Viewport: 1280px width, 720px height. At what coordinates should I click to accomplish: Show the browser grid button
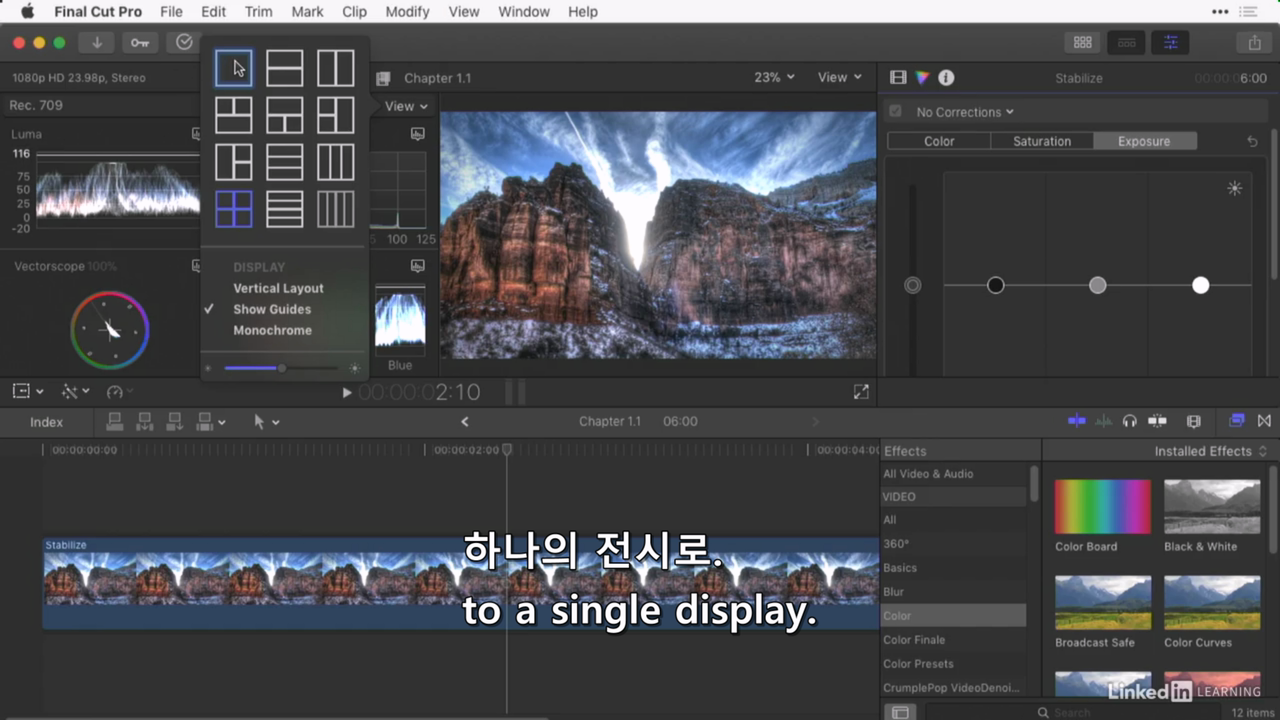1082,42
